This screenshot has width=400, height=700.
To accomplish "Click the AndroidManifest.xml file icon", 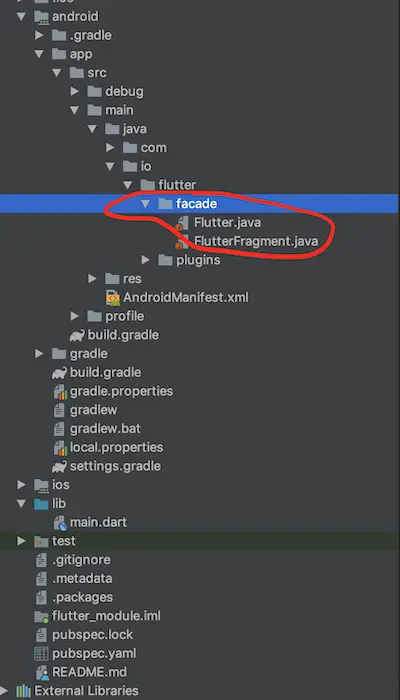I will pyautogui.click(x=113, y=297).
